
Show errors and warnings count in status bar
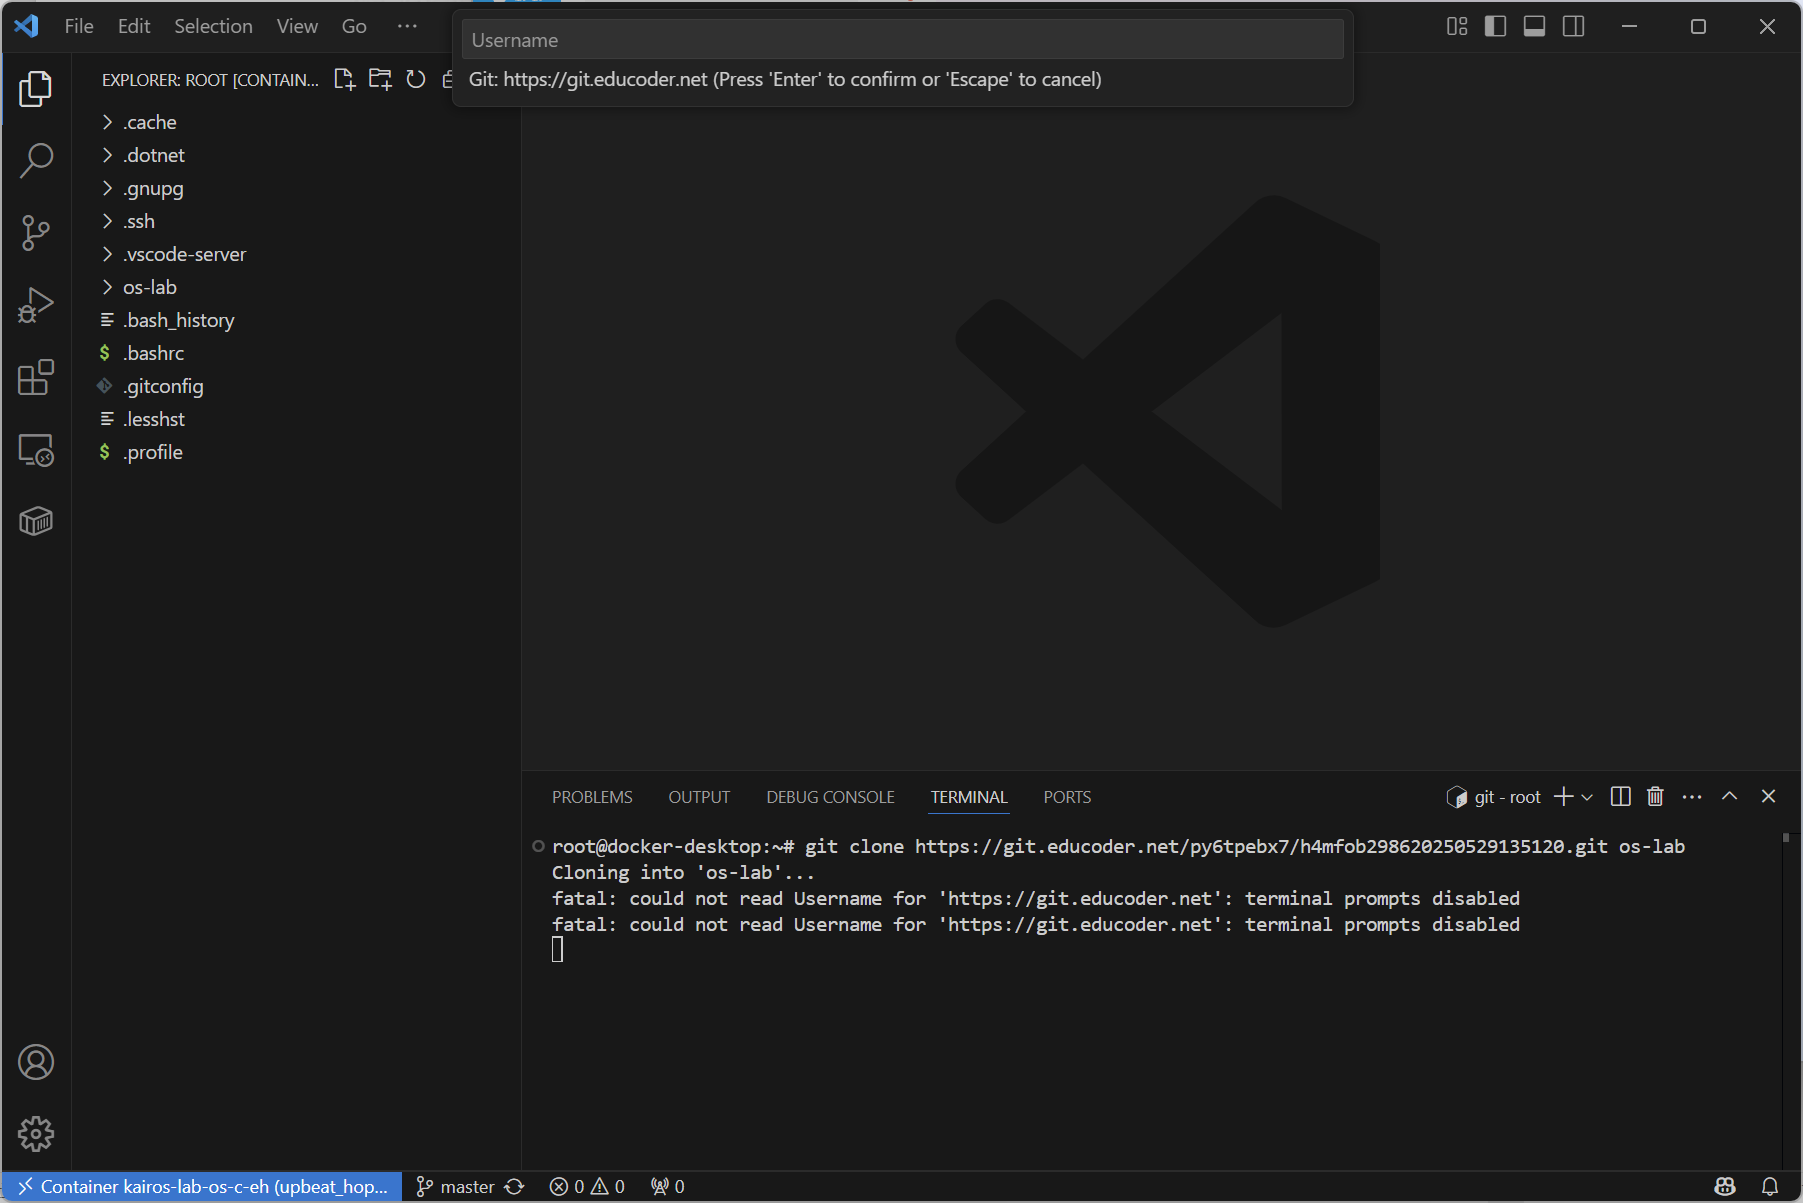pos(587,1187)
